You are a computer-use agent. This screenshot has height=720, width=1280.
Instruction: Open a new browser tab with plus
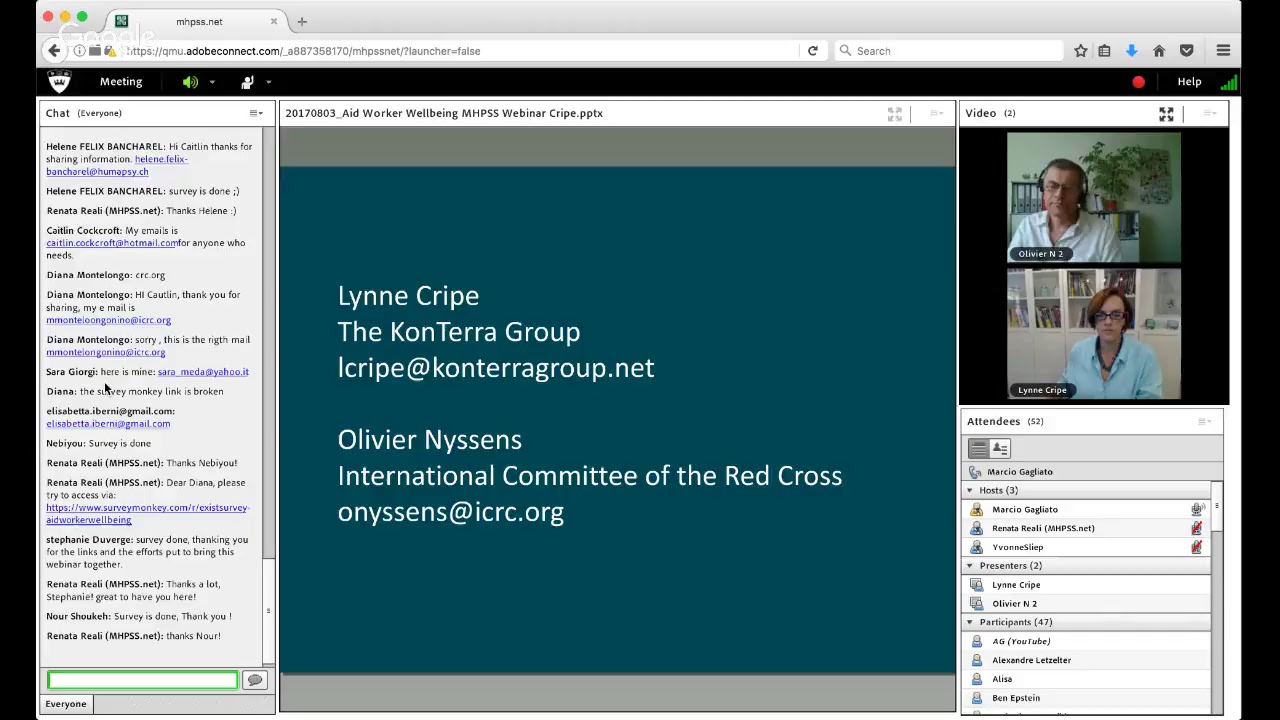pyautogui.click(x=302, y=21)
